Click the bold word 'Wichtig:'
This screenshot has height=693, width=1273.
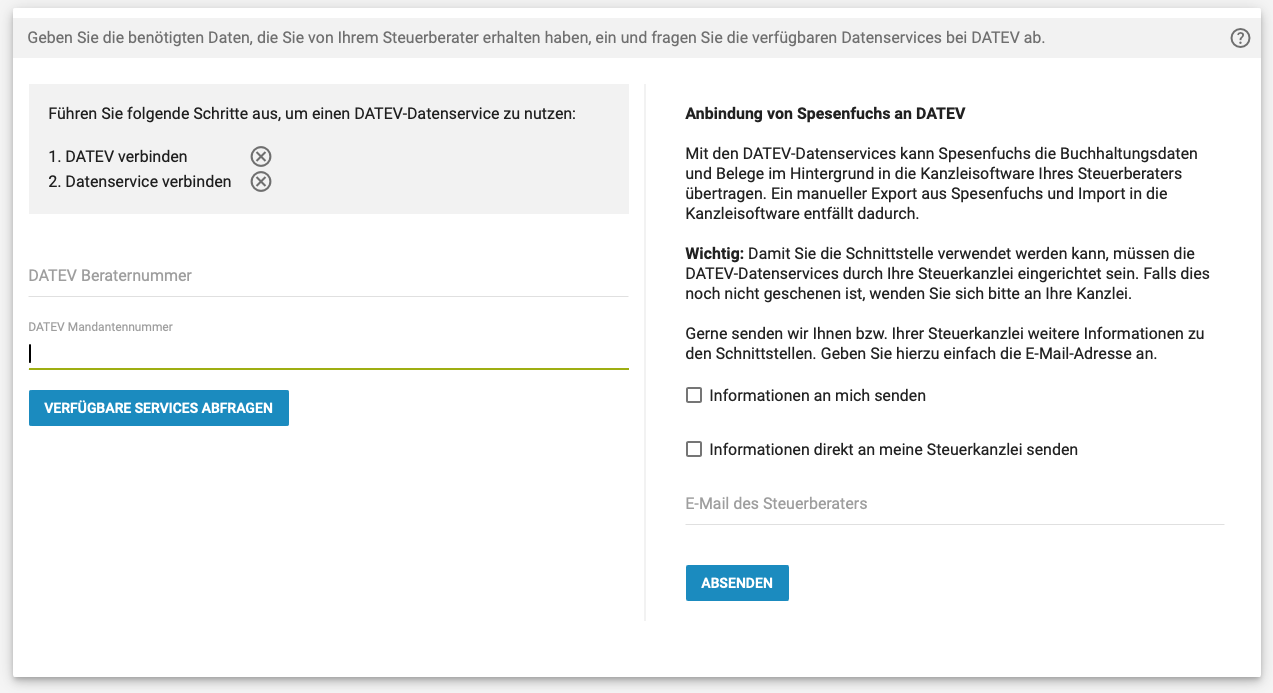(x=714, y=253)
